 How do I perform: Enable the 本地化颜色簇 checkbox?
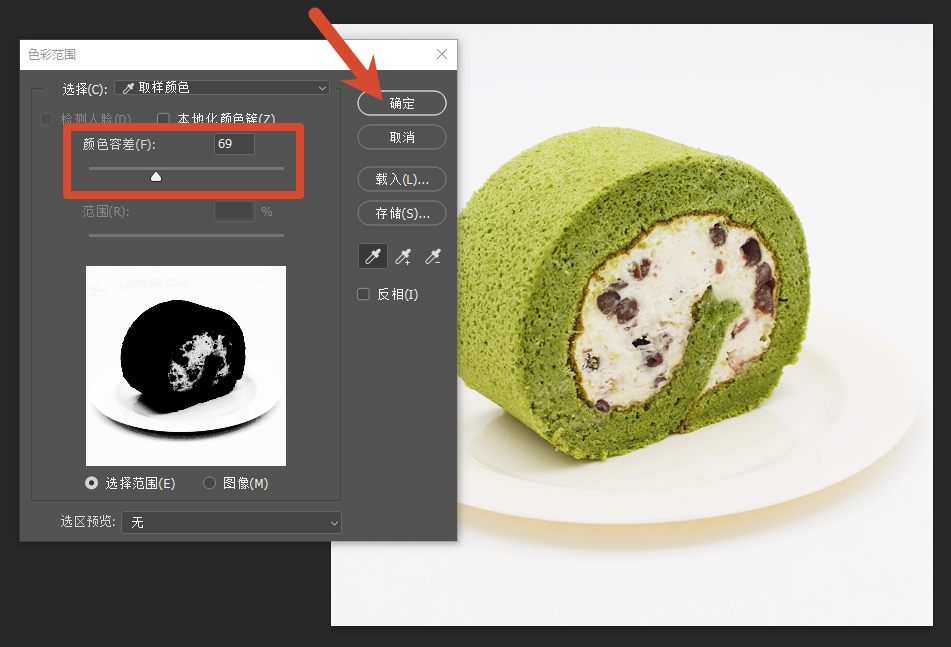[163, 118]
